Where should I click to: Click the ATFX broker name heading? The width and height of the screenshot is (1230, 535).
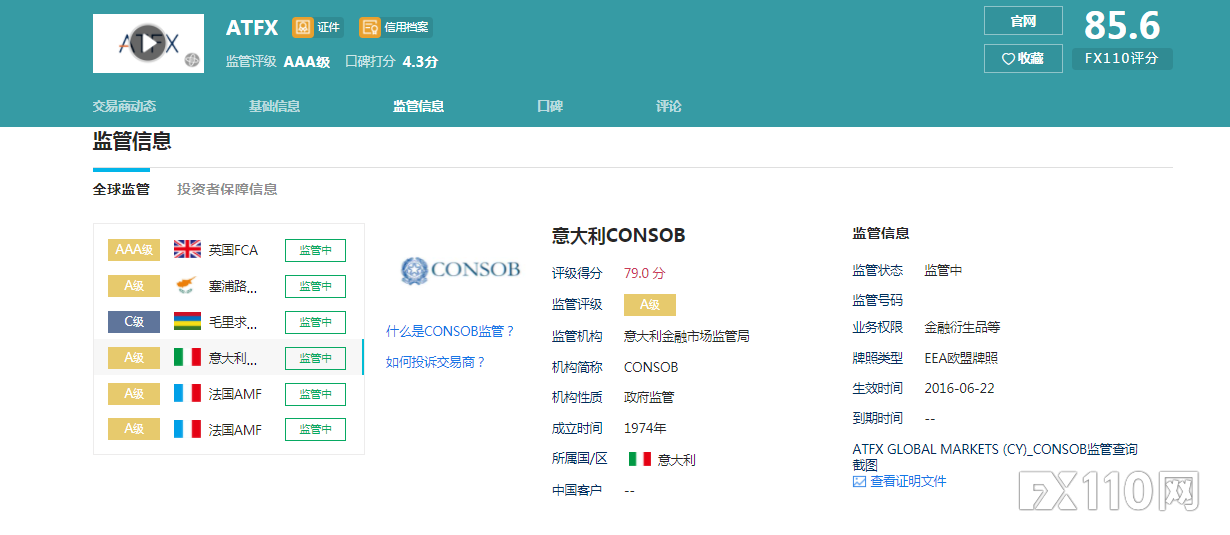(252, 28)
